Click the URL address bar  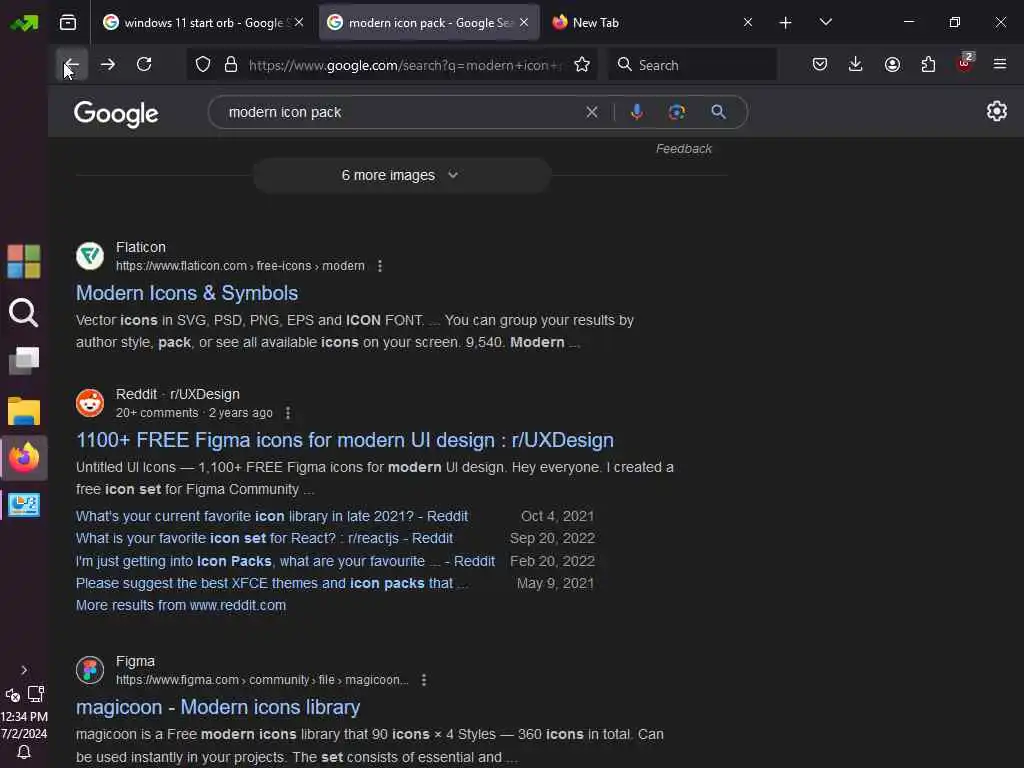click(x=405, y=65)
